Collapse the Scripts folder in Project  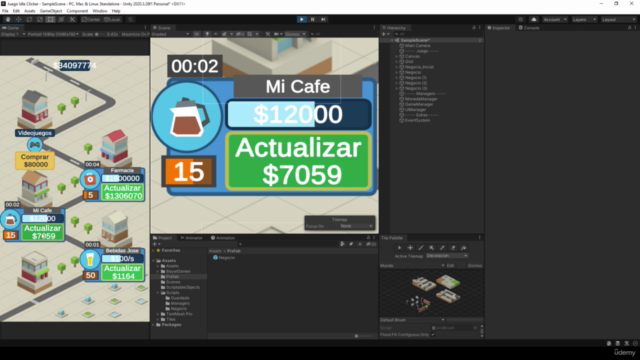(x=158, y=293)
